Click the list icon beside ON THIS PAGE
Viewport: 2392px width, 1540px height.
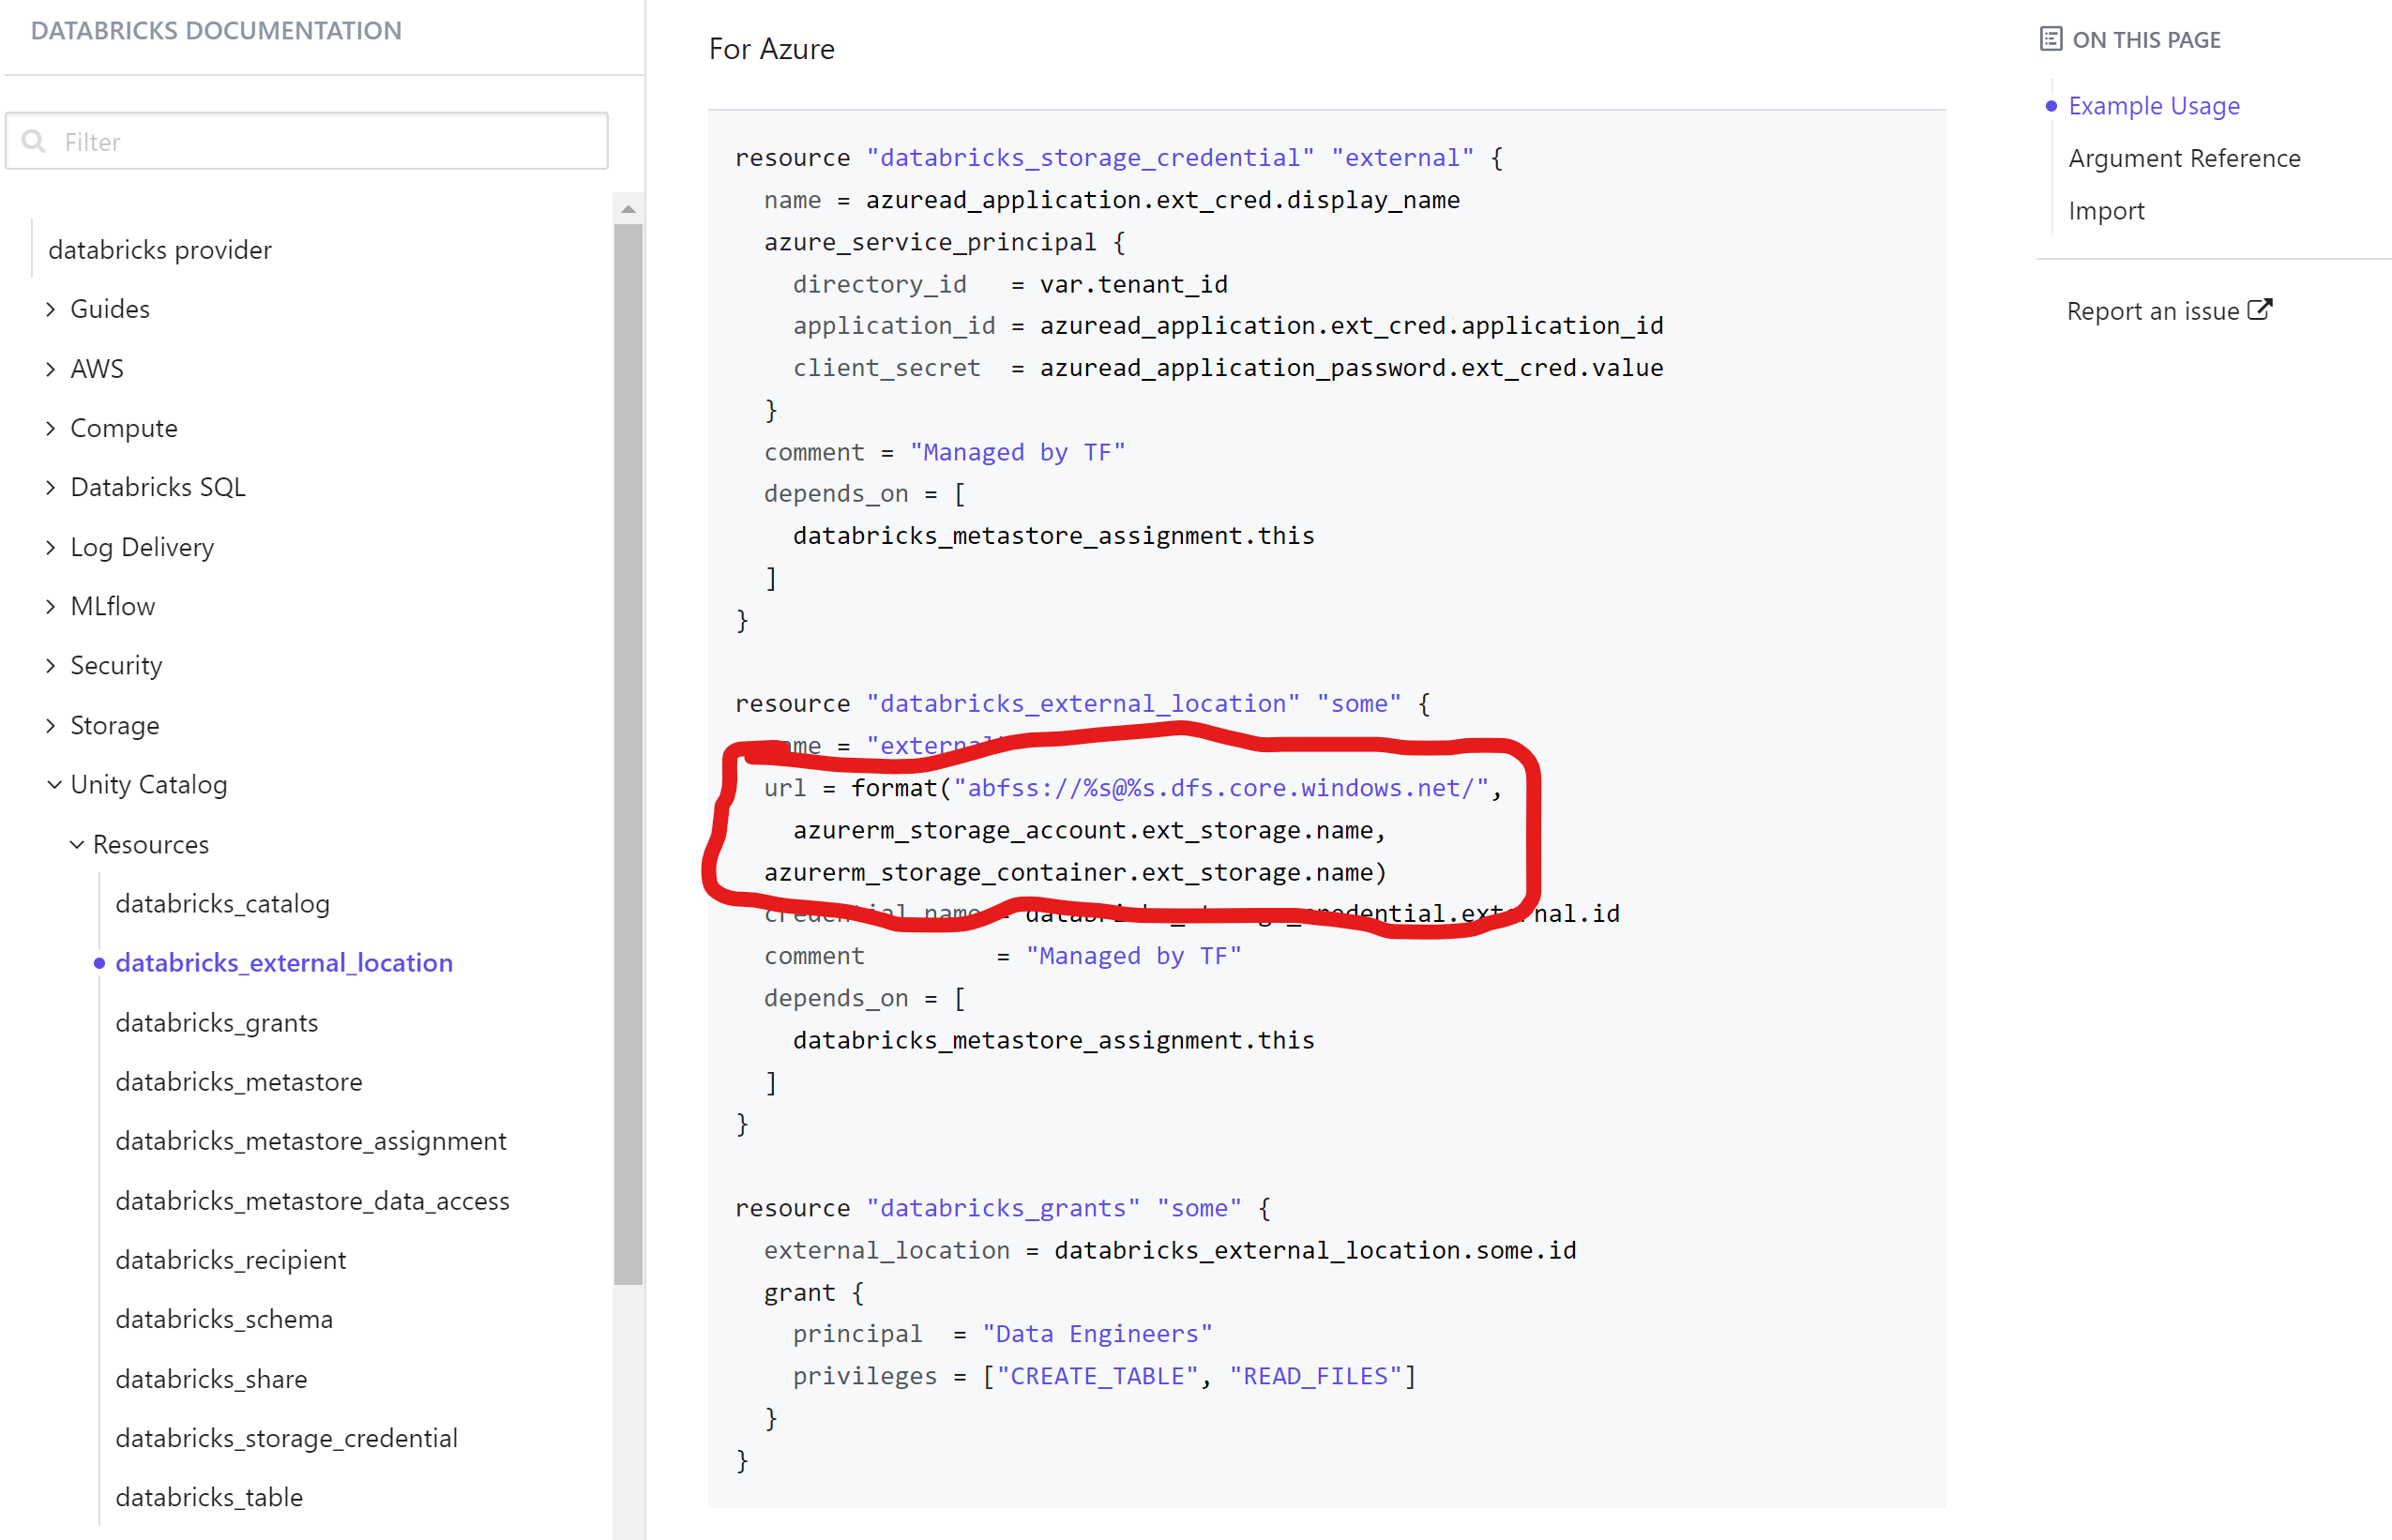tap(2051, 38)
